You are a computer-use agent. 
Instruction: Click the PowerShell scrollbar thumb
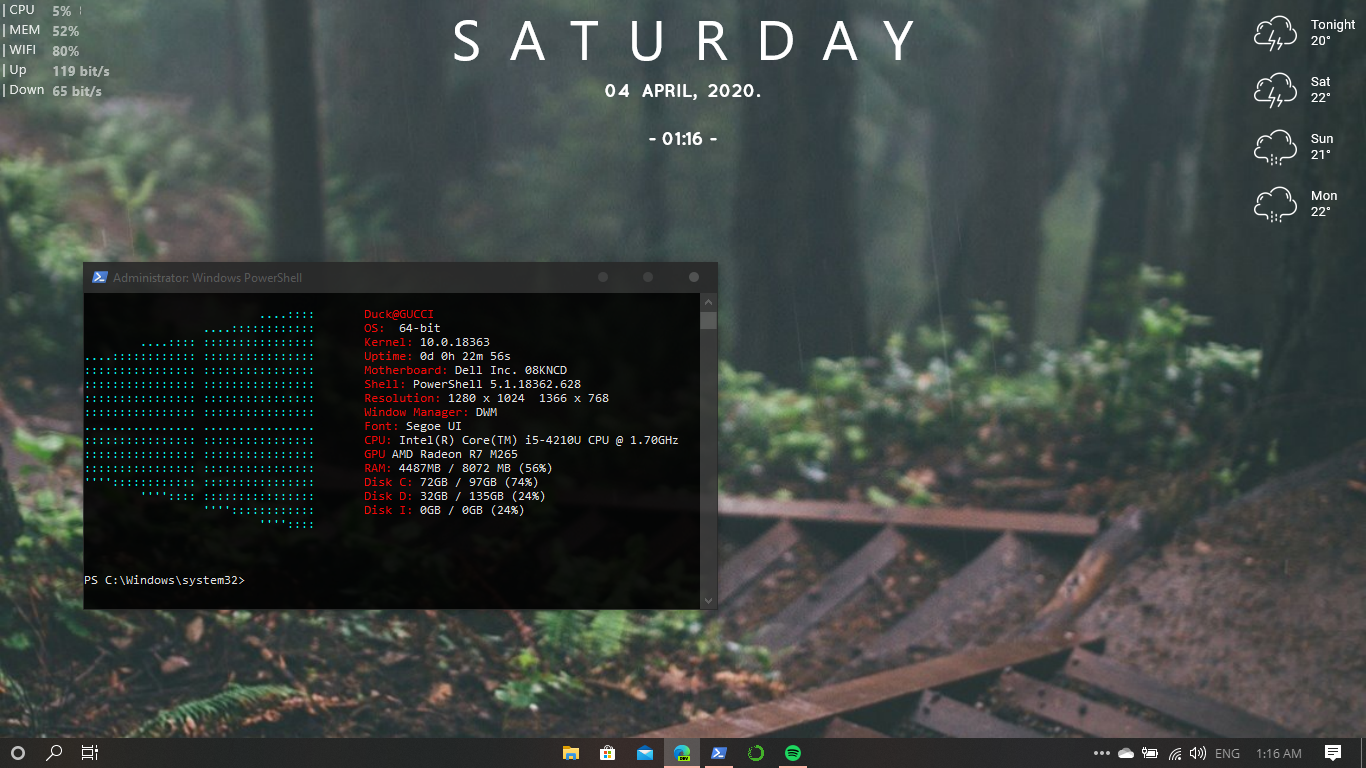(709, 320)
